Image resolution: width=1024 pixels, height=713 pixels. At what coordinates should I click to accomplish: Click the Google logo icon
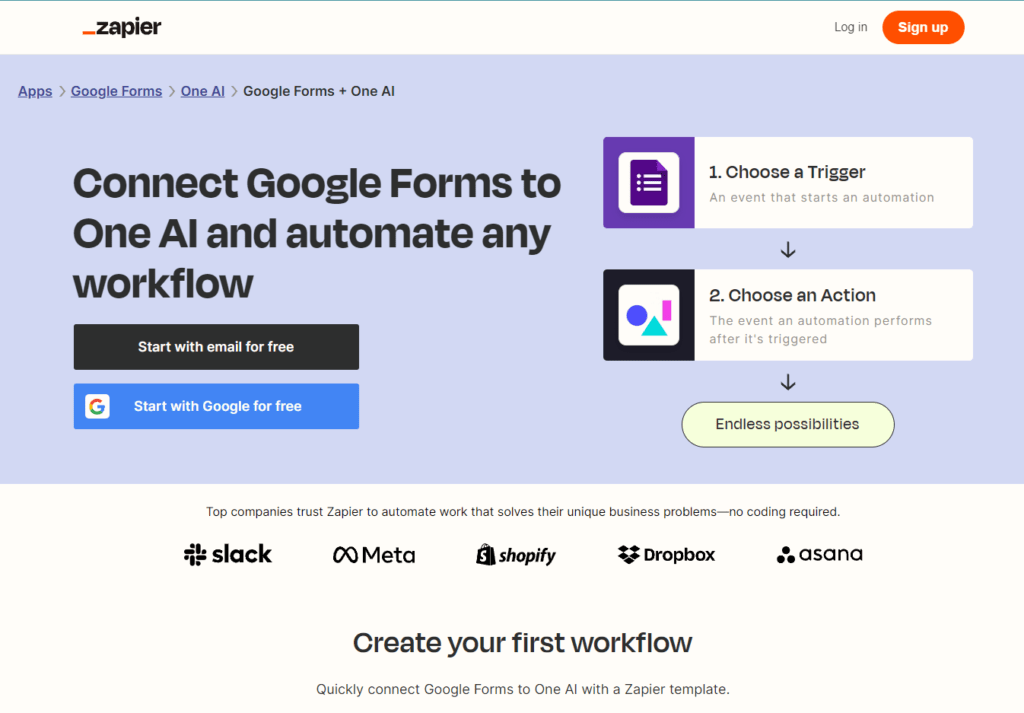(97, 406)
